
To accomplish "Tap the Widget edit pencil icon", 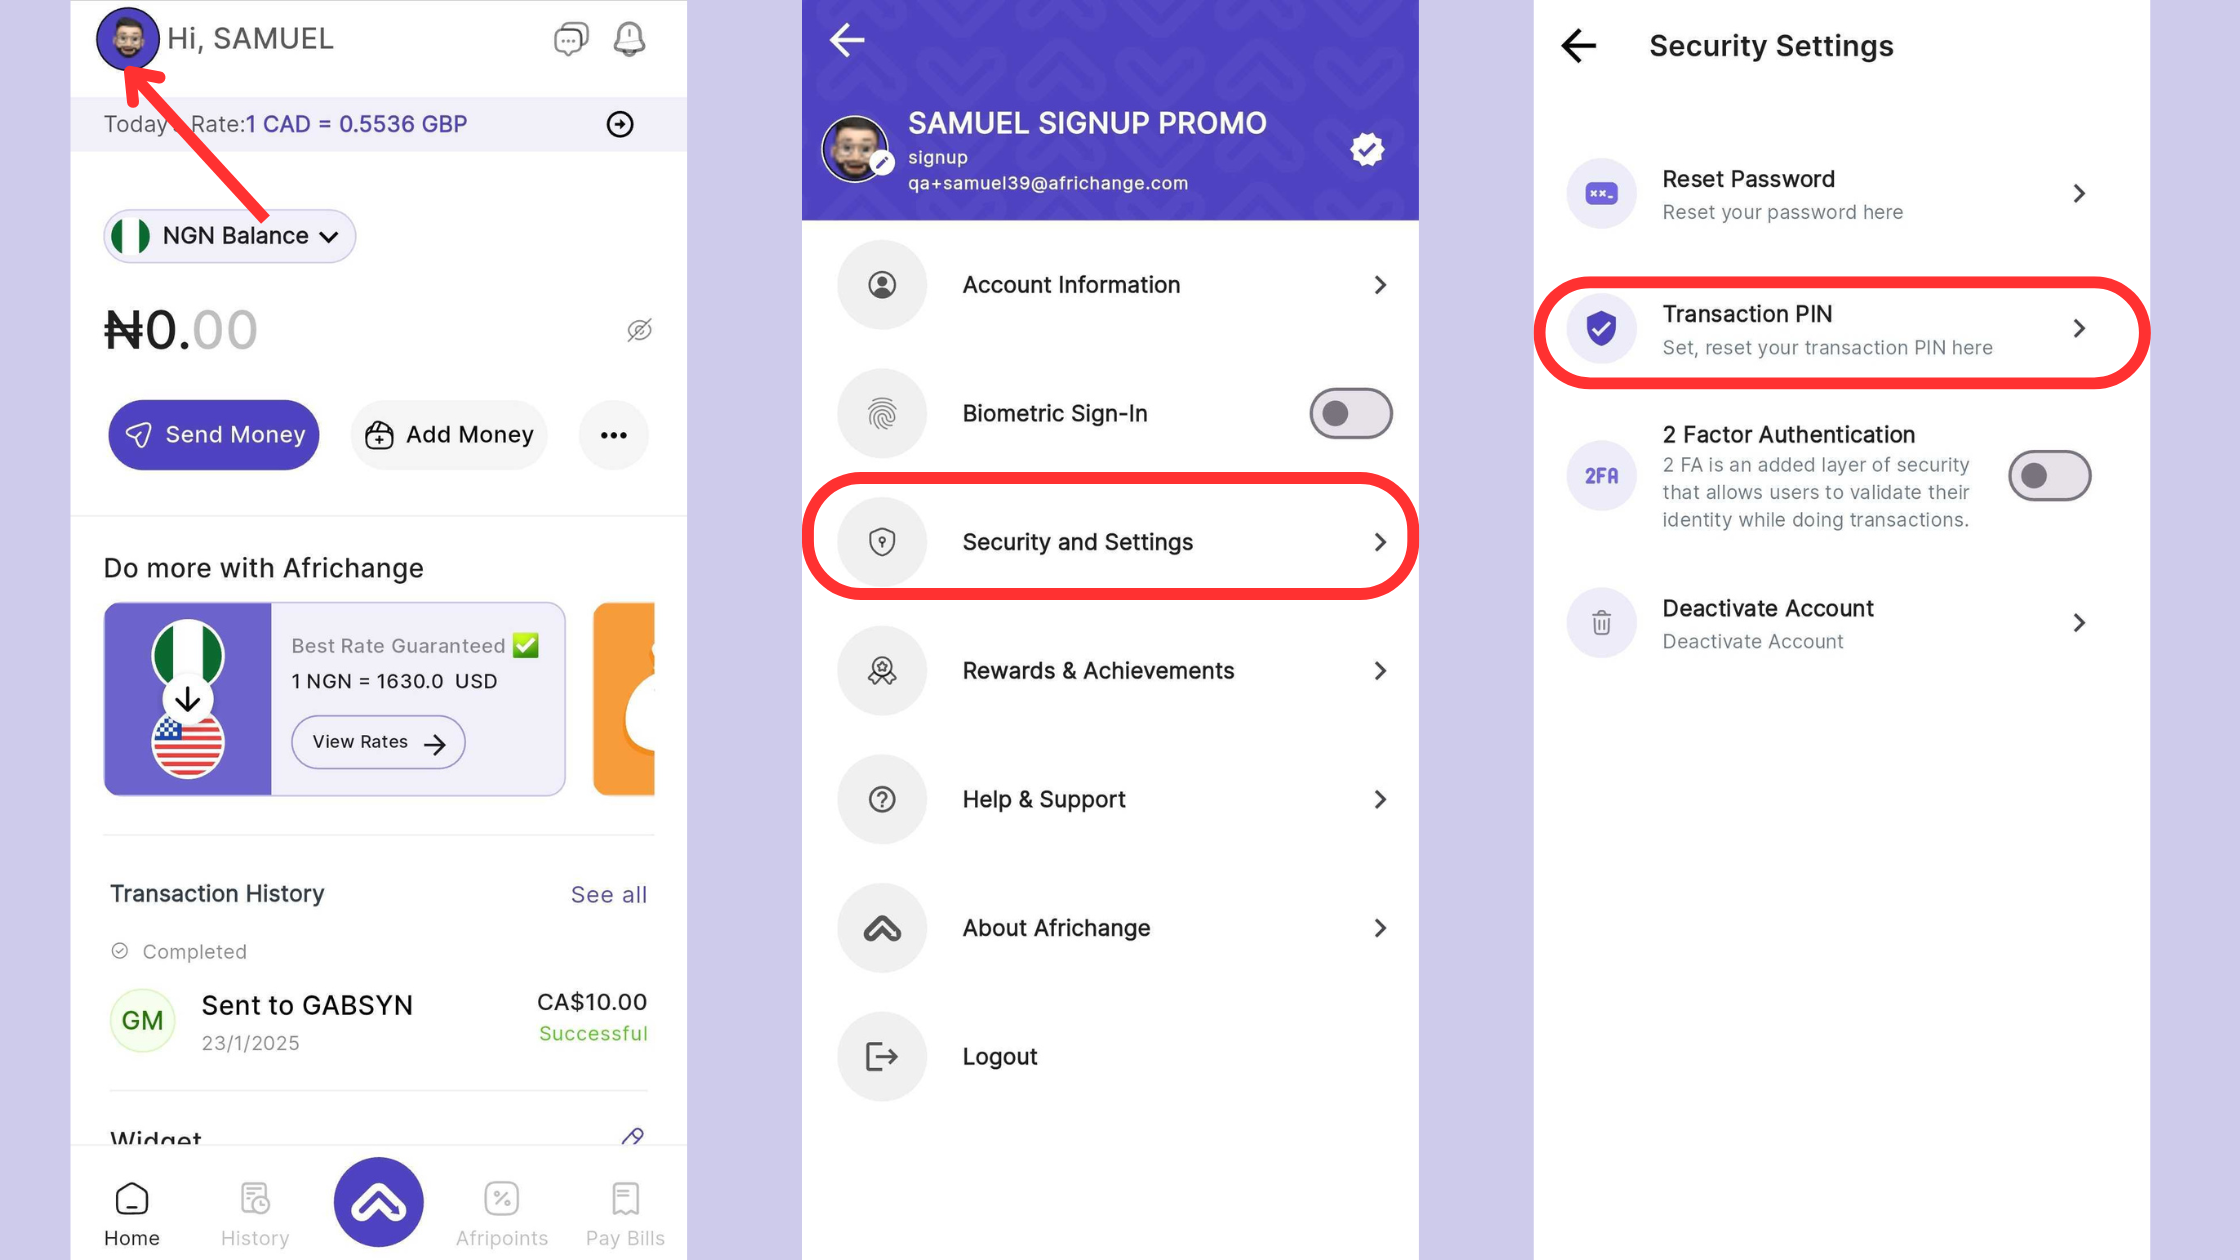I will [x=632, y=1136].
